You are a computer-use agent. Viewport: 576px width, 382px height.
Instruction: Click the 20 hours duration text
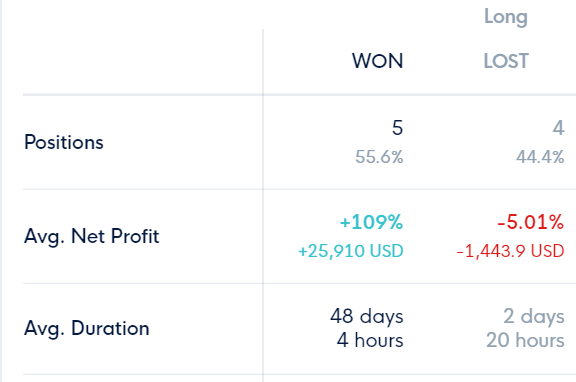pyautogui.click(x=525, y=340)
